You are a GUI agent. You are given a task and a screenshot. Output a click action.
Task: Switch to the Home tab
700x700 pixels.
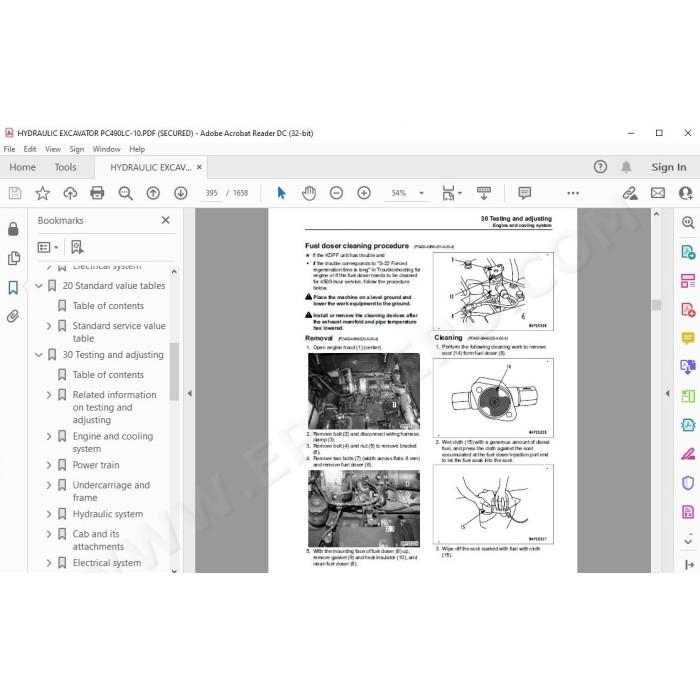tap(22, 167)
